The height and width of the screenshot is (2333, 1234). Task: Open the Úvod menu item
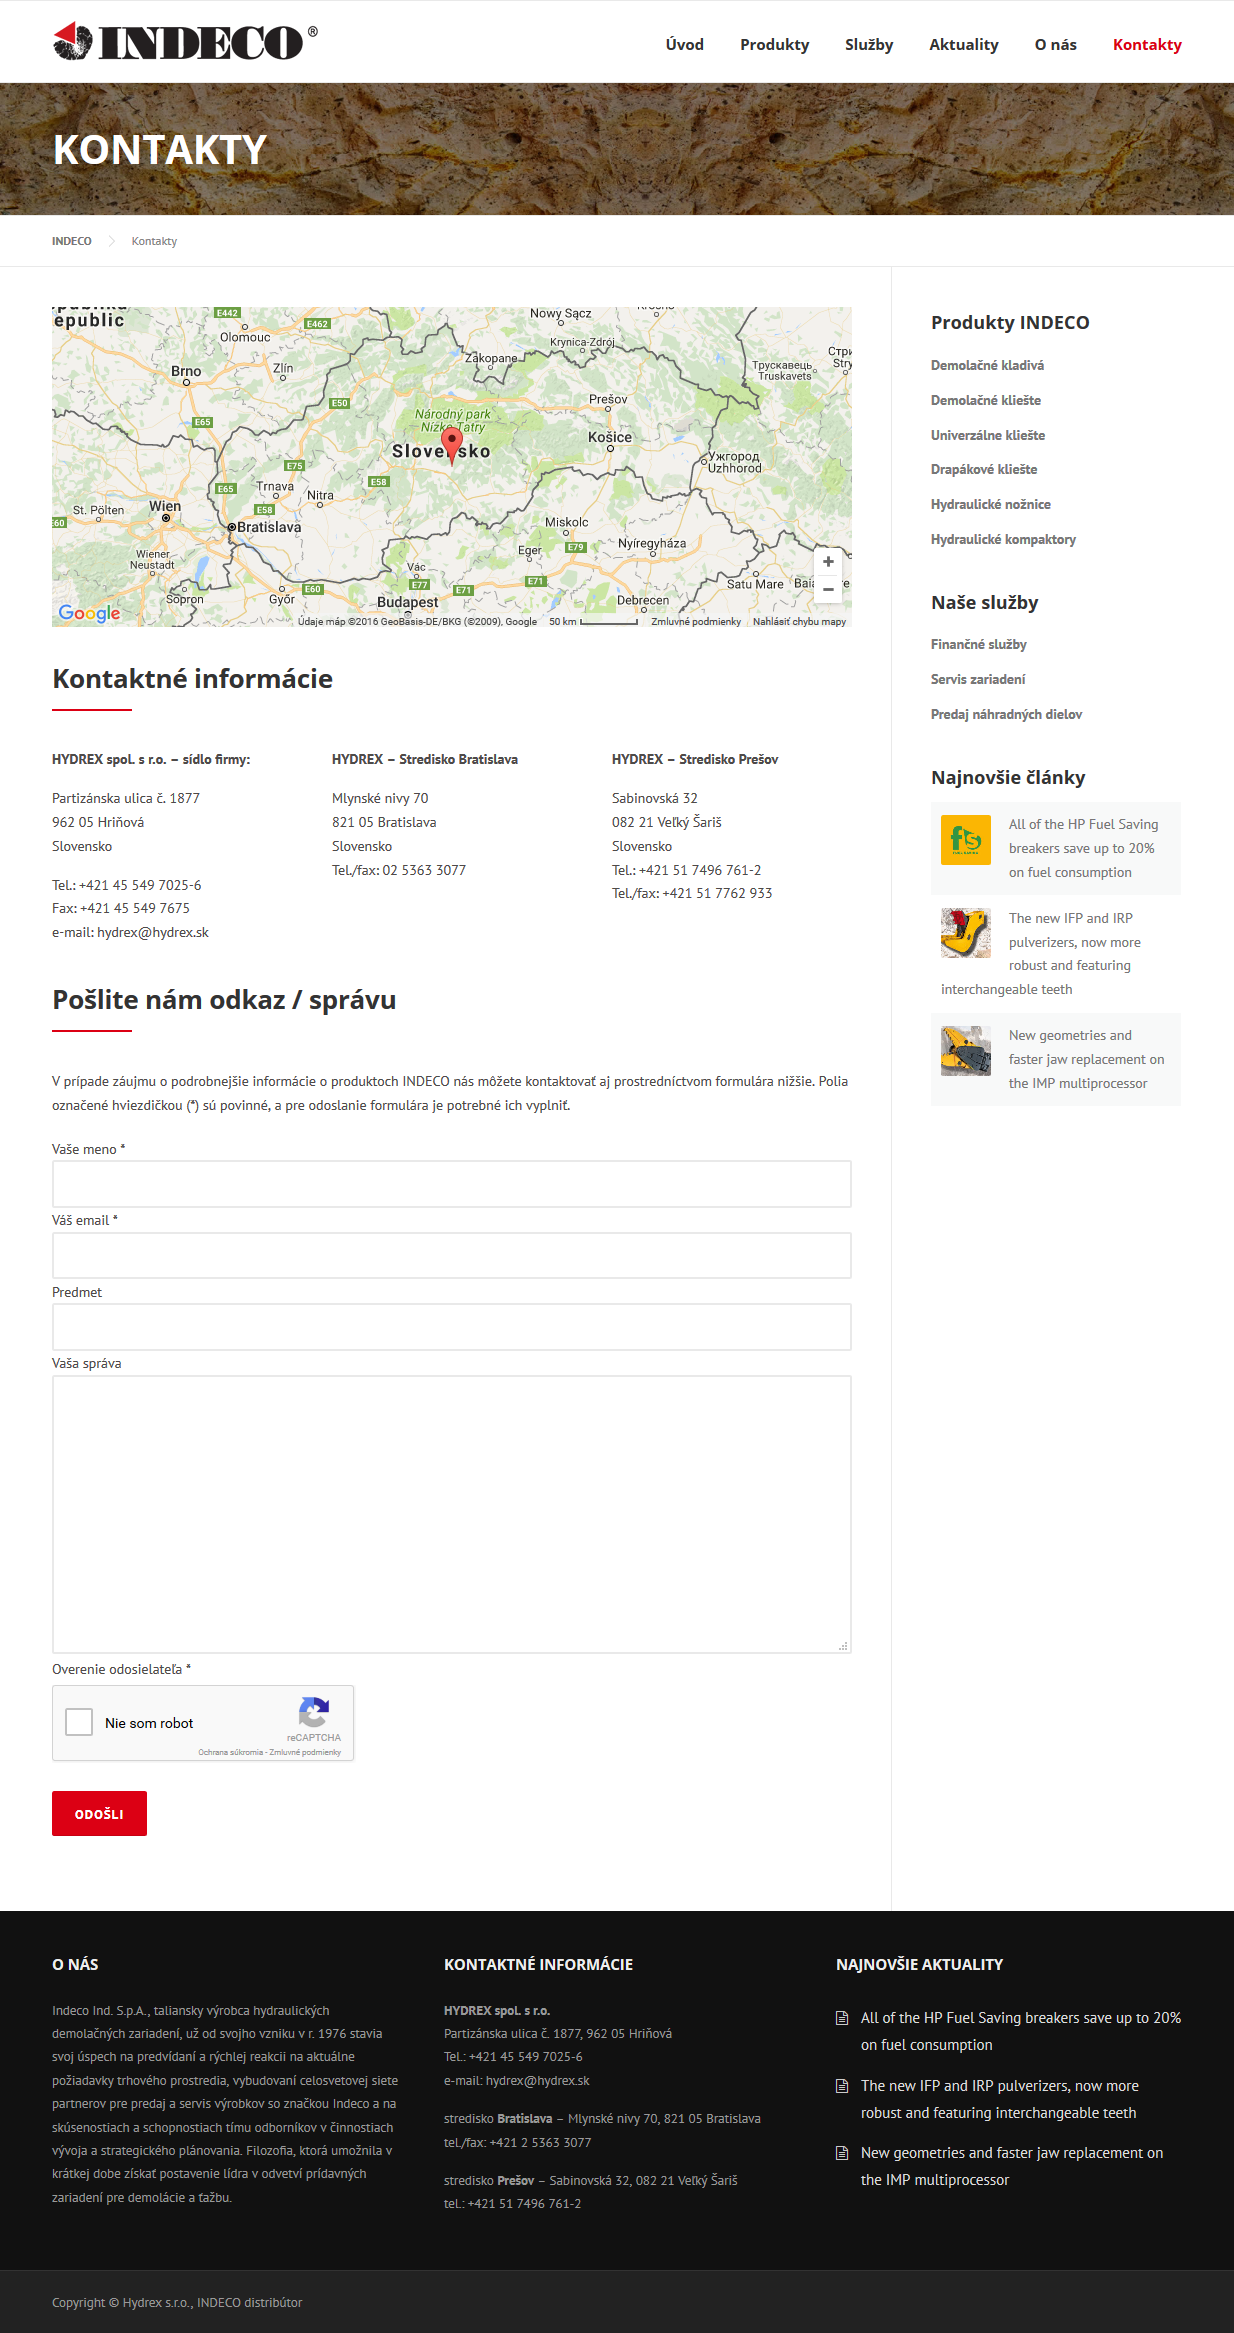click(685, 44)
